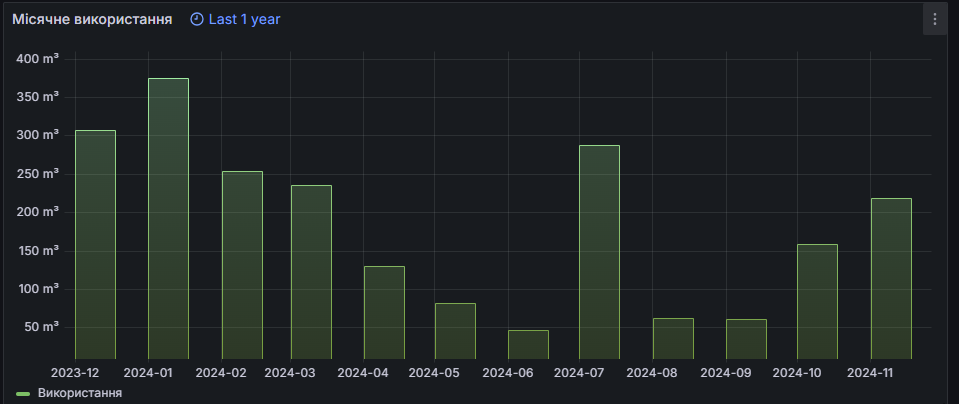Click the 2024-05 bar
This screenshot has height=404, width=959.
pos(456,331)
